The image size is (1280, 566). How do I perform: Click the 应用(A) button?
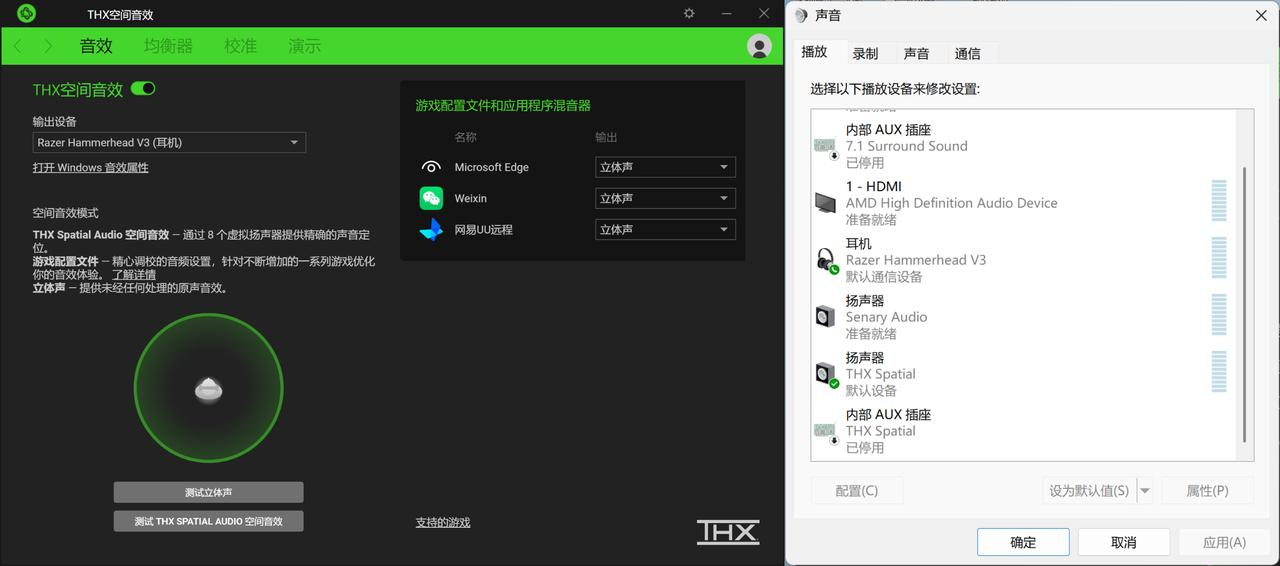[x=1224, y=542]
